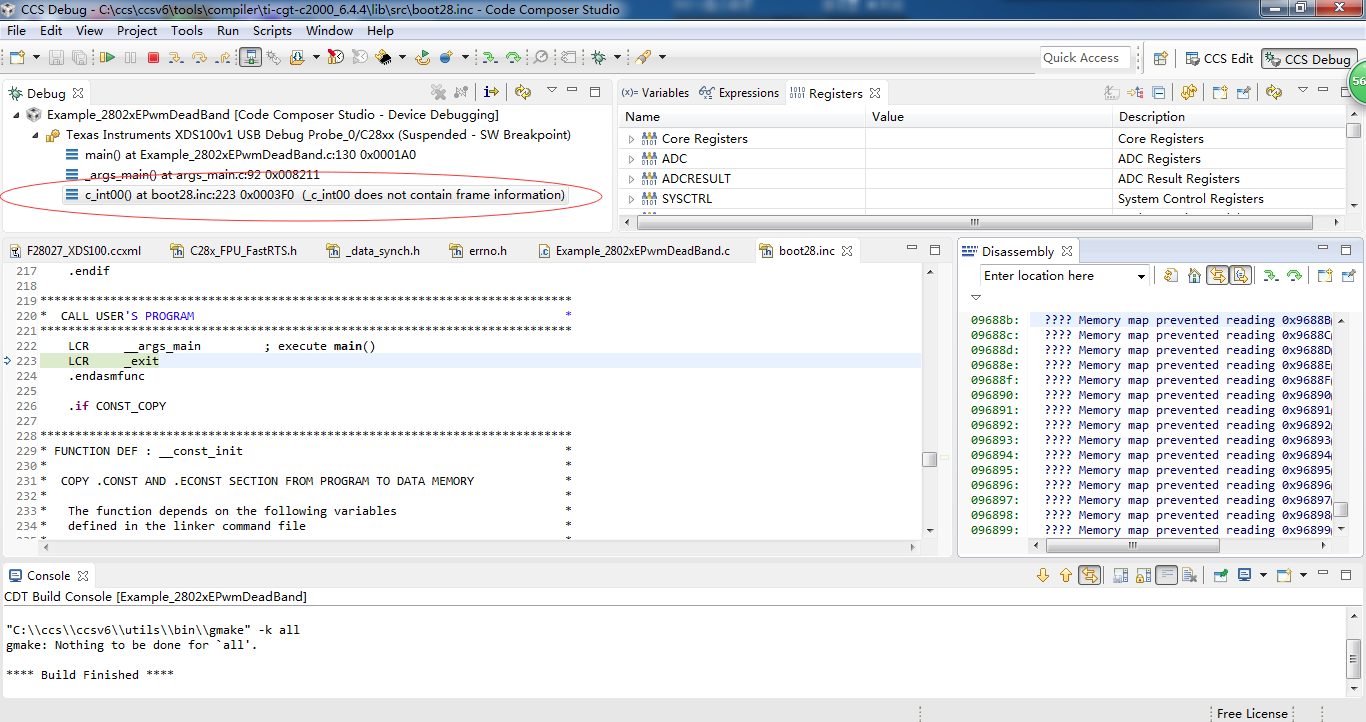
Task: Select main() stack frame in Debug view
Action: pyautogui.click(x=250, y=155)
